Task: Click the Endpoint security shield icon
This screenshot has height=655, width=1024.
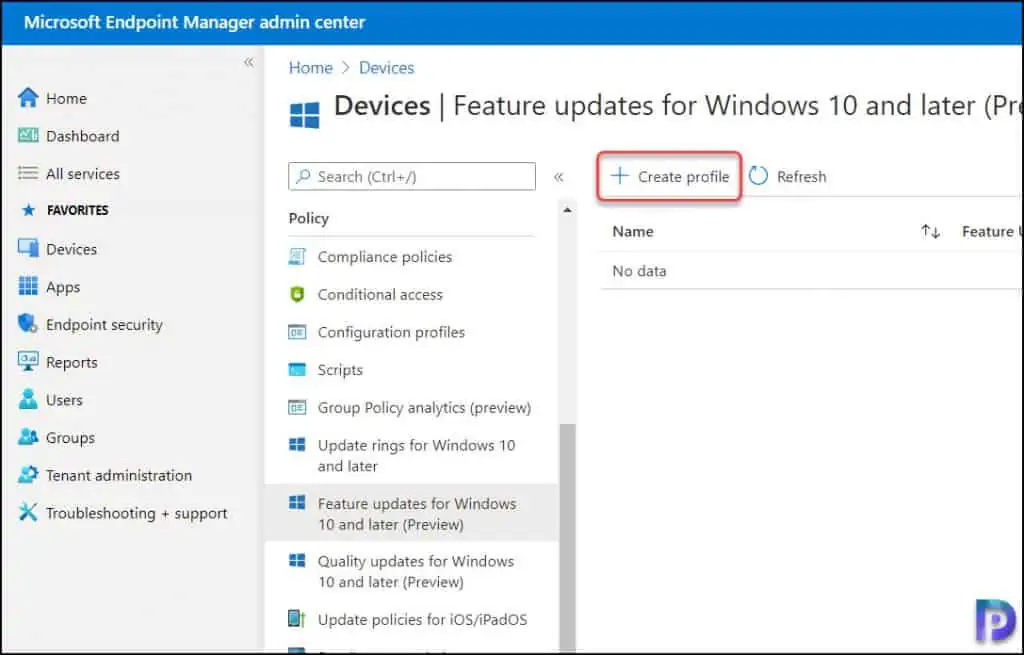Action: [28, 323]
